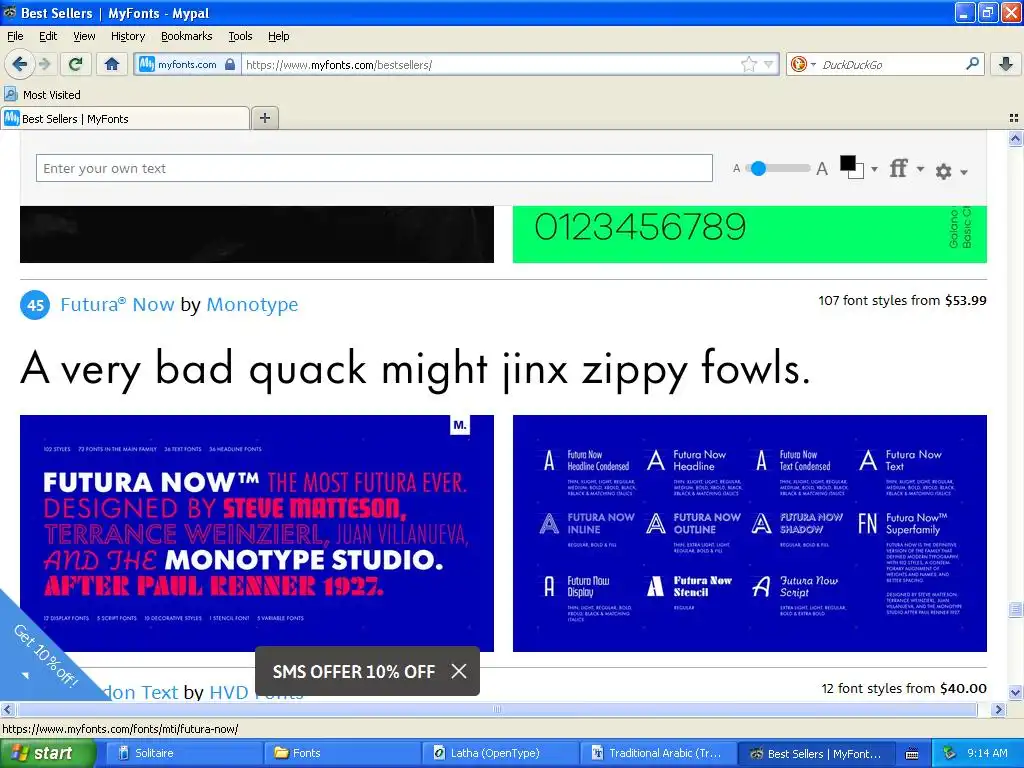Screen dimensions: 1024x768
Task: Click the on-screen keyboard tray icon
Action: pos(912,754)
